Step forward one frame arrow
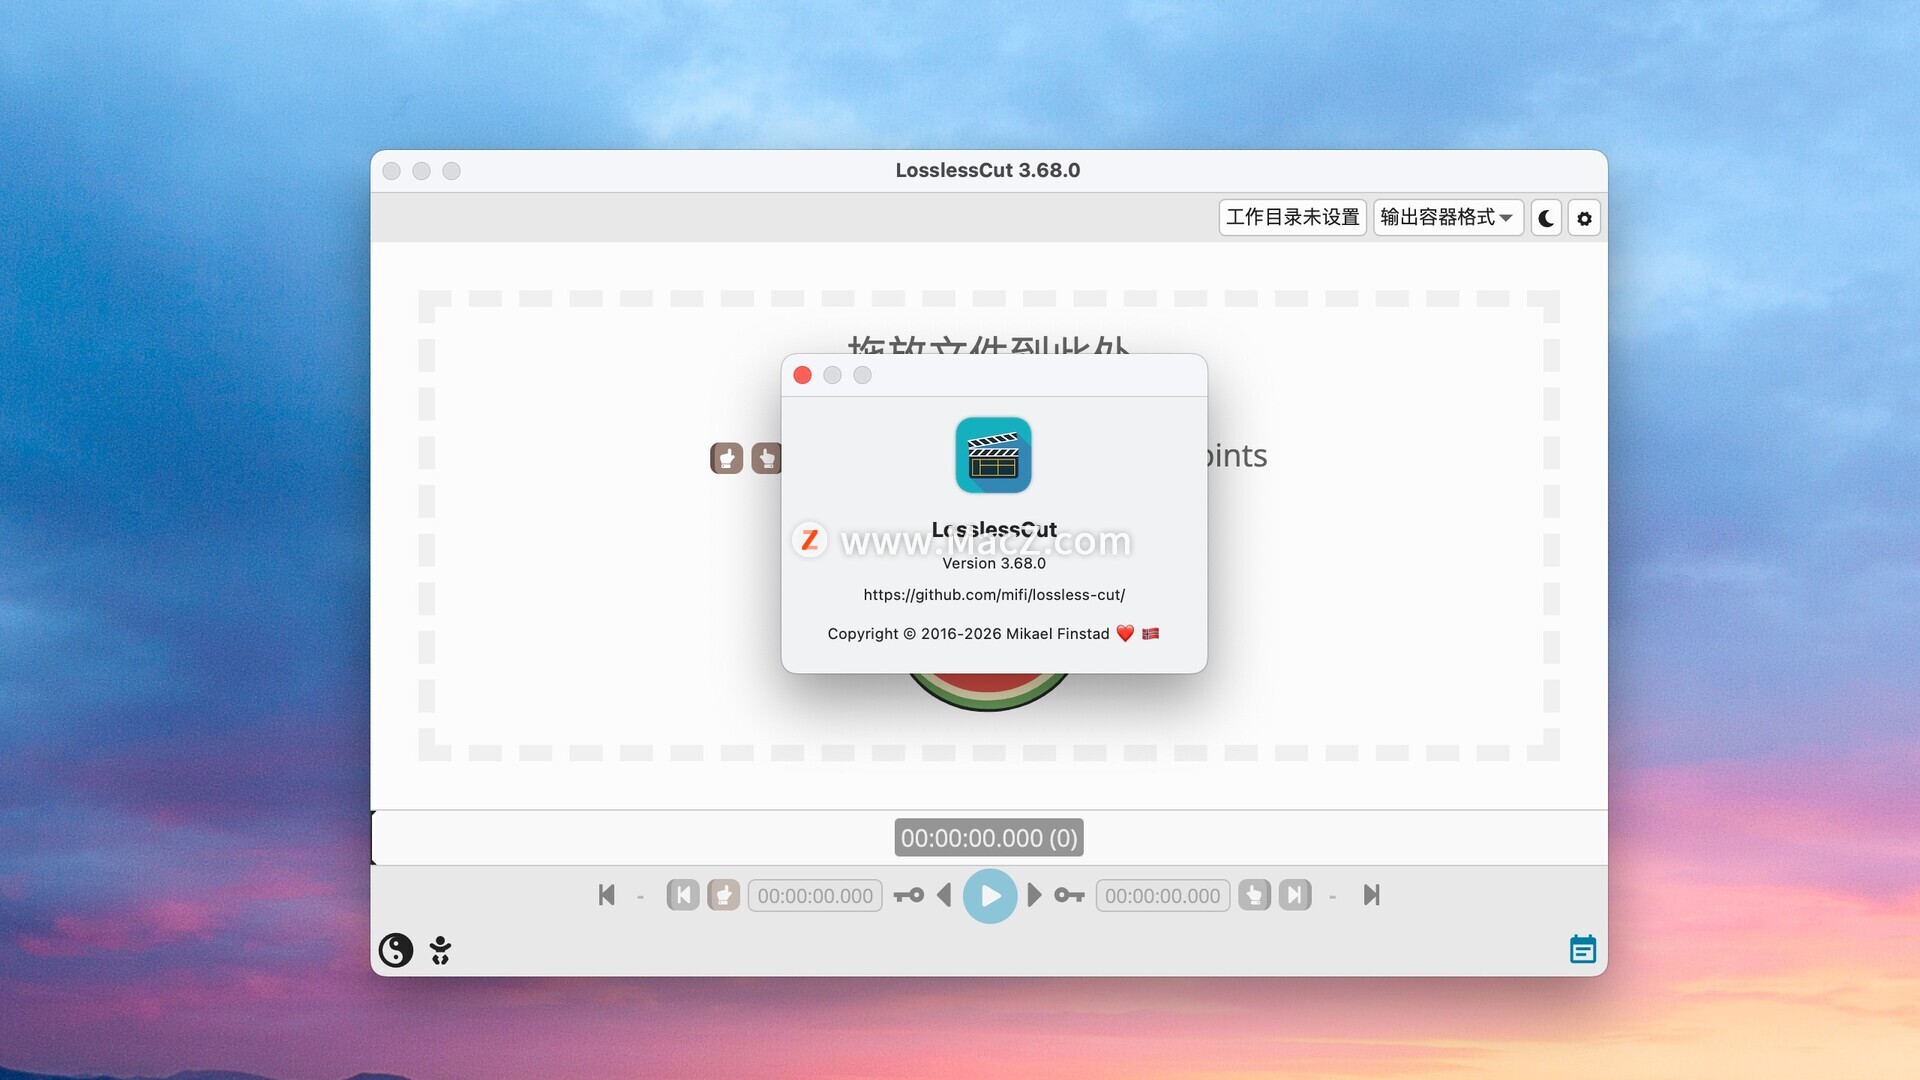 click(x=1034, y=895)
